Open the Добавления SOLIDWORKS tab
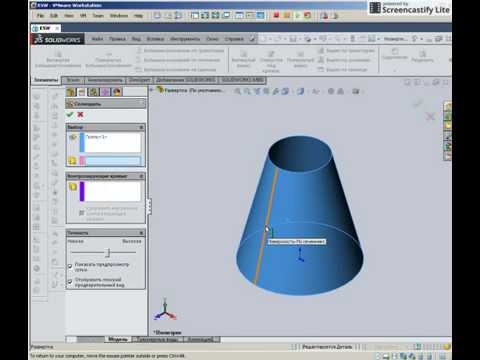Viewport: 480px width, 360px height. (185, 80)
